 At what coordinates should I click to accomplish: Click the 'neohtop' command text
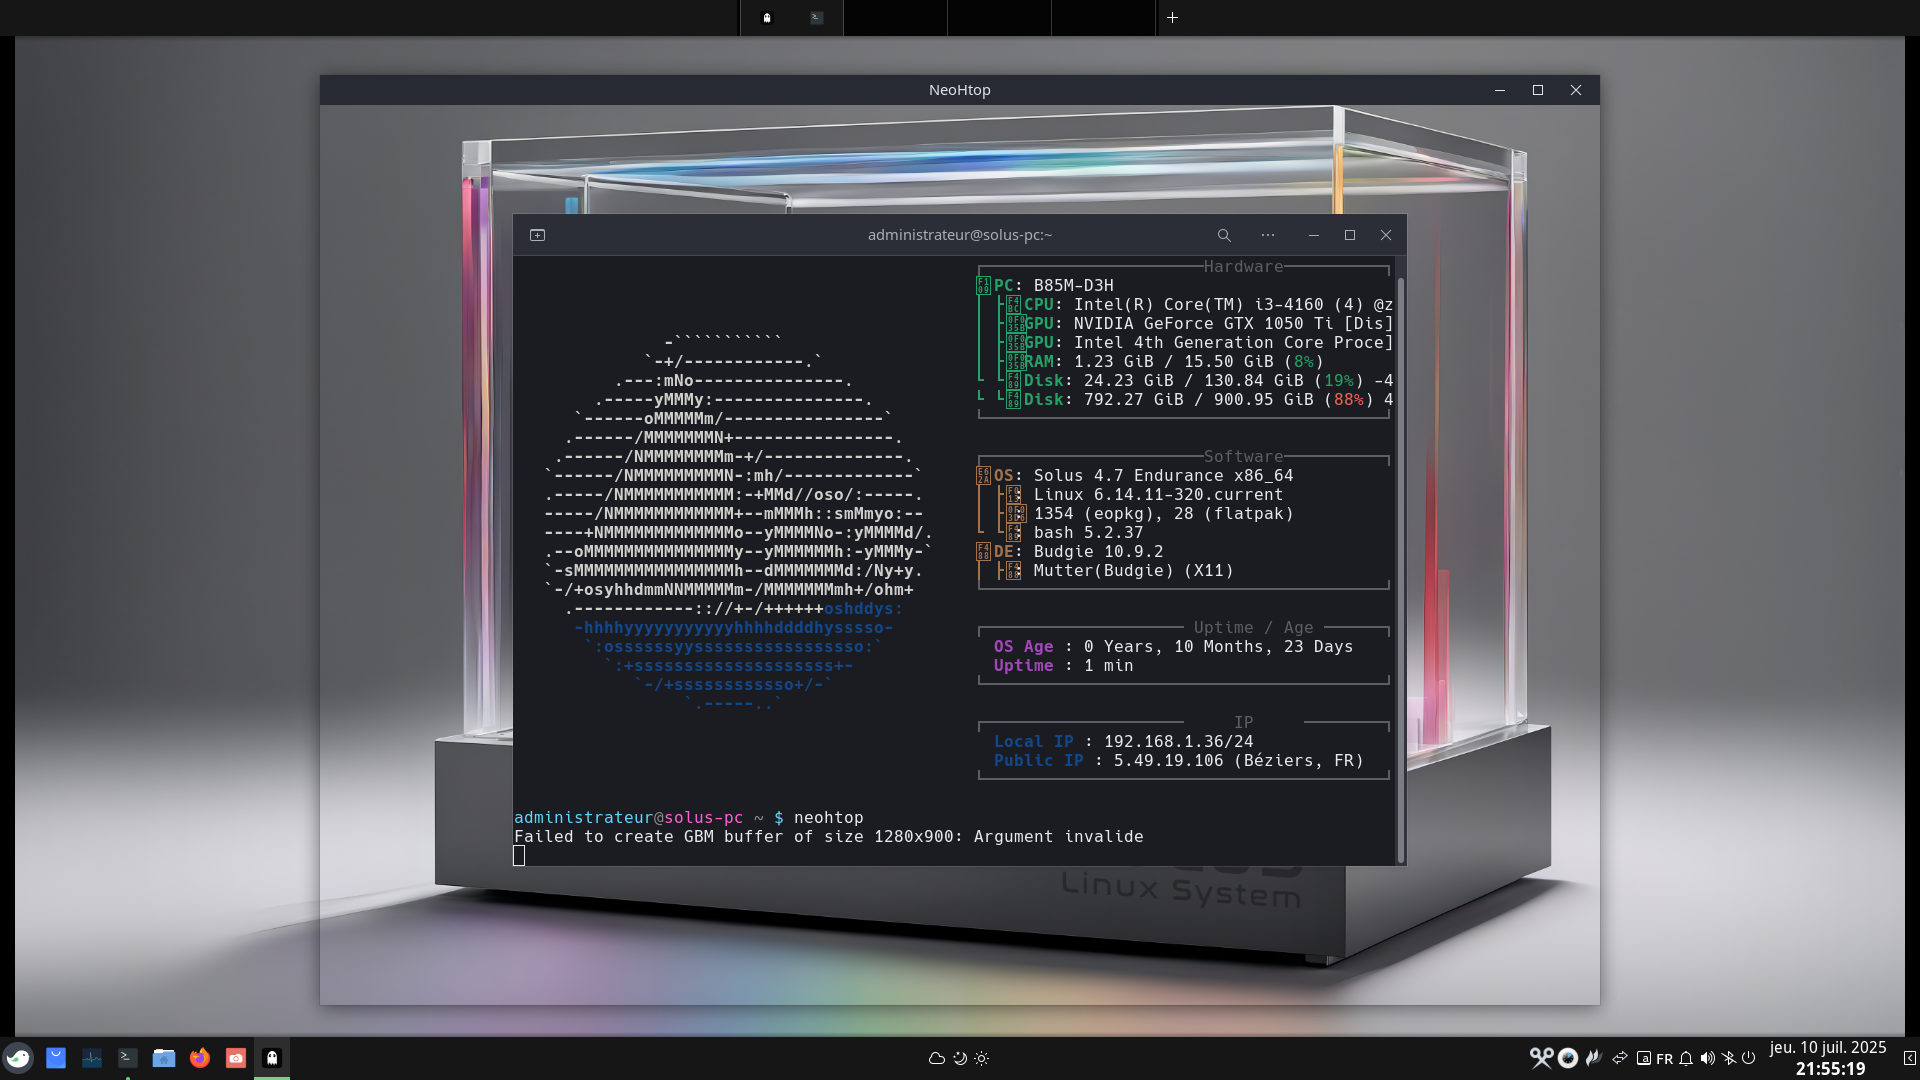(x=828, y=818)
